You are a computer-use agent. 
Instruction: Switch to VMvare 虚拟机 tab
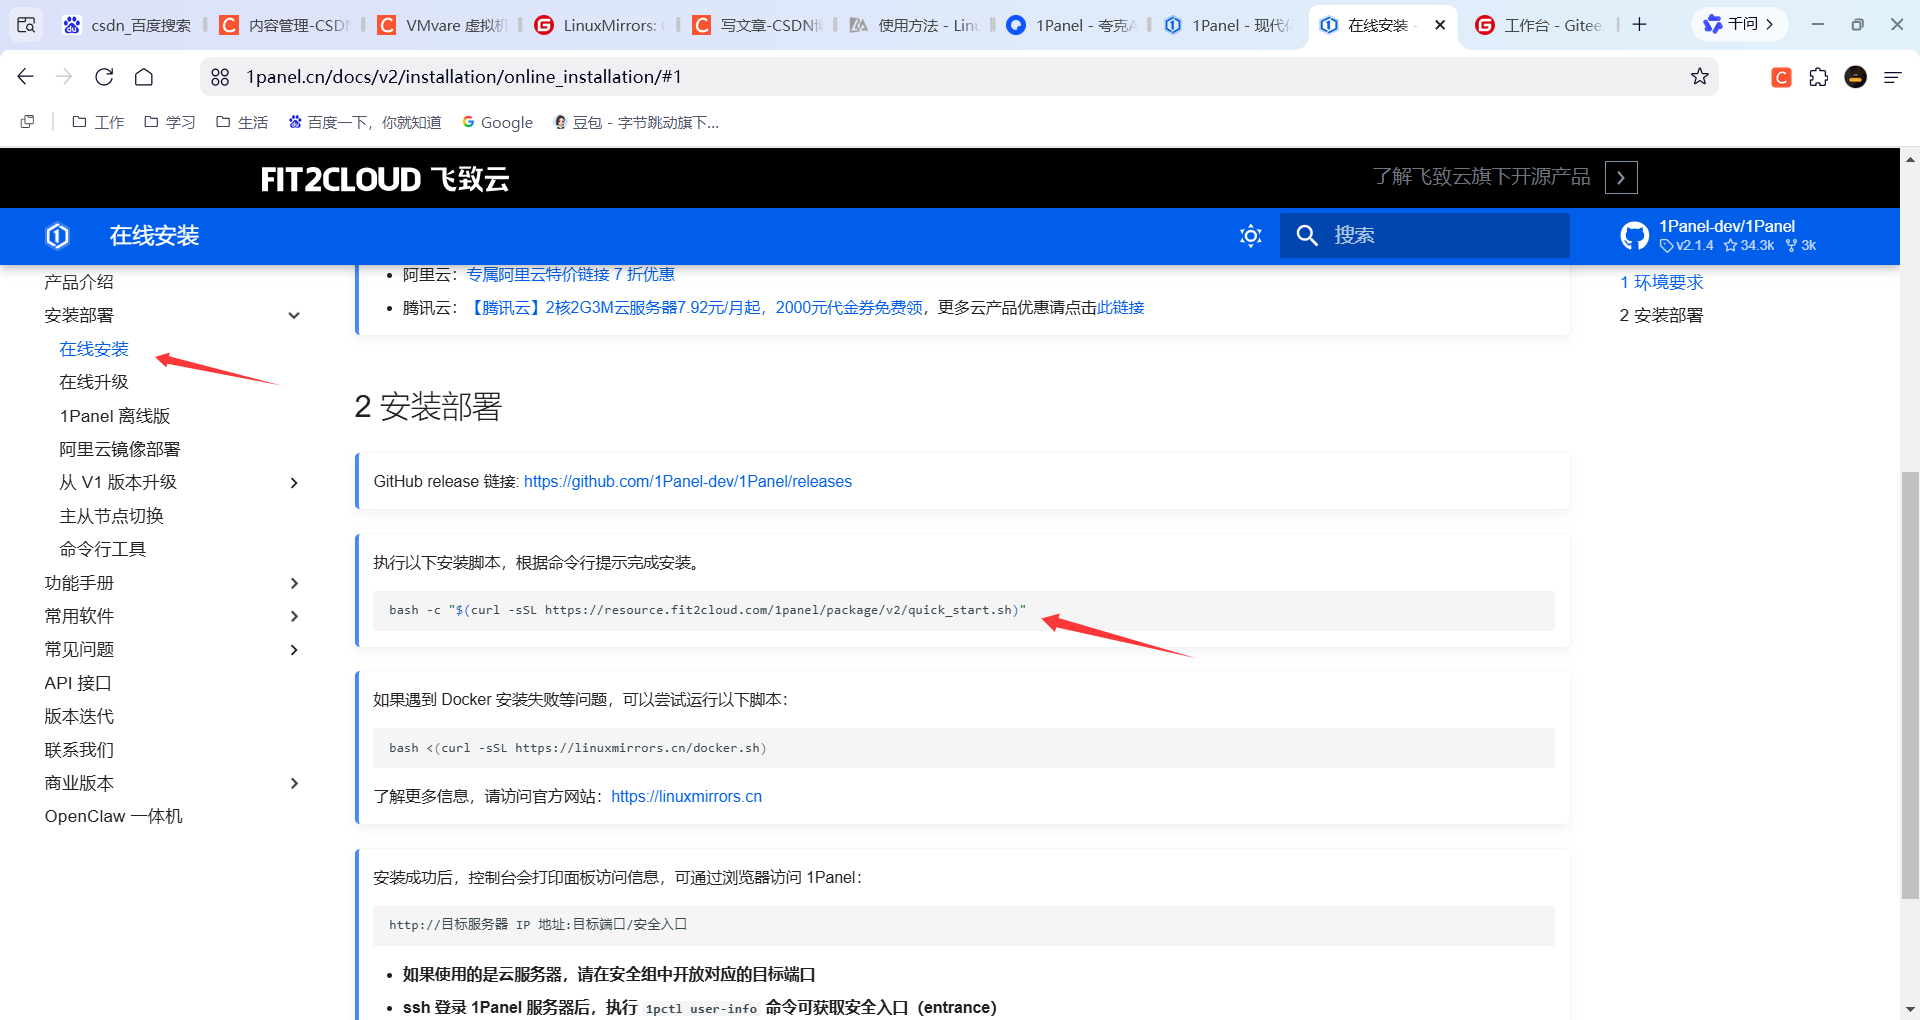[x=442, y=25]
